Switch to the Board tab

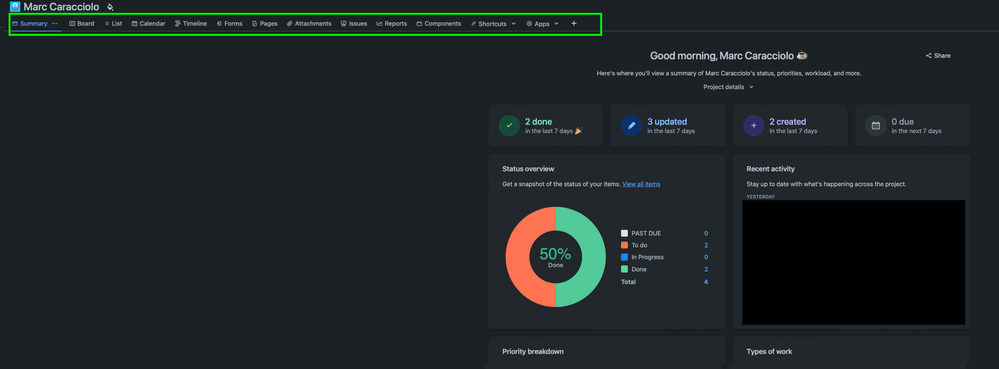tap(82, 24)
